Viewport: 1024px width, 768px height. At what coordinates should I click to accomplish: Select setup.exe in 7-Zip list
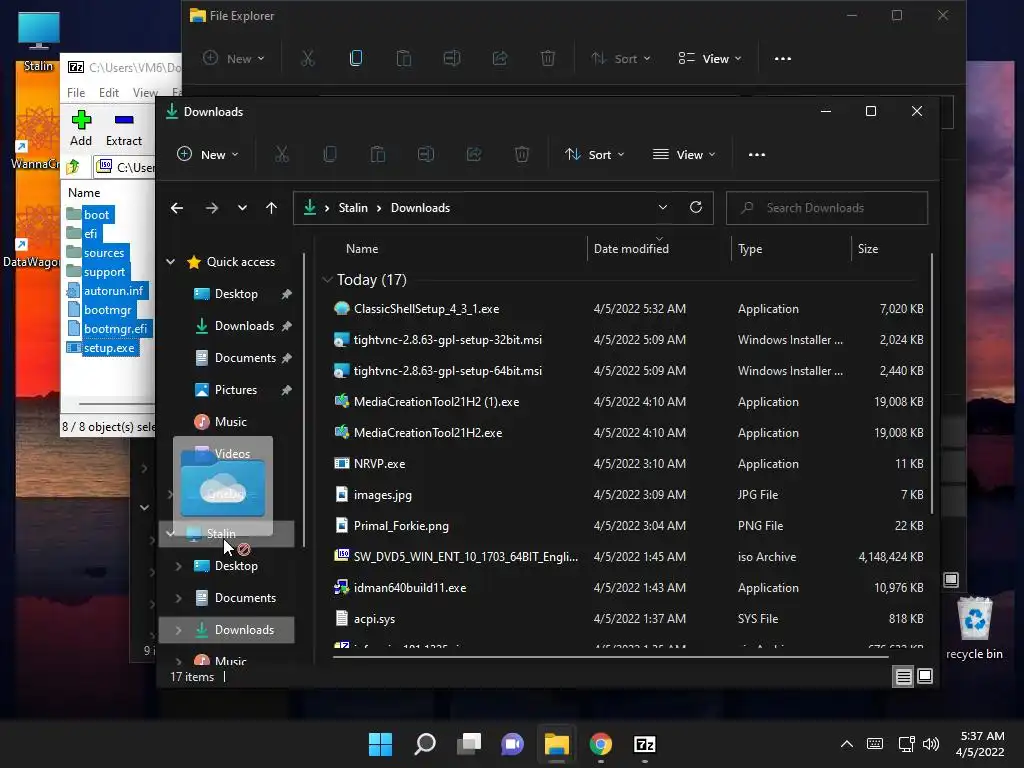click(x=108, y=348)
